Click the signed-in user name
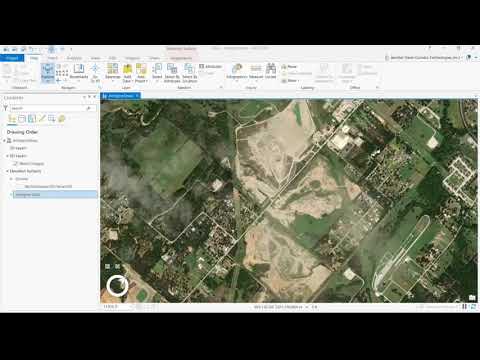The height and width of the screenshot is (360, 480). [x=425, y=58]
